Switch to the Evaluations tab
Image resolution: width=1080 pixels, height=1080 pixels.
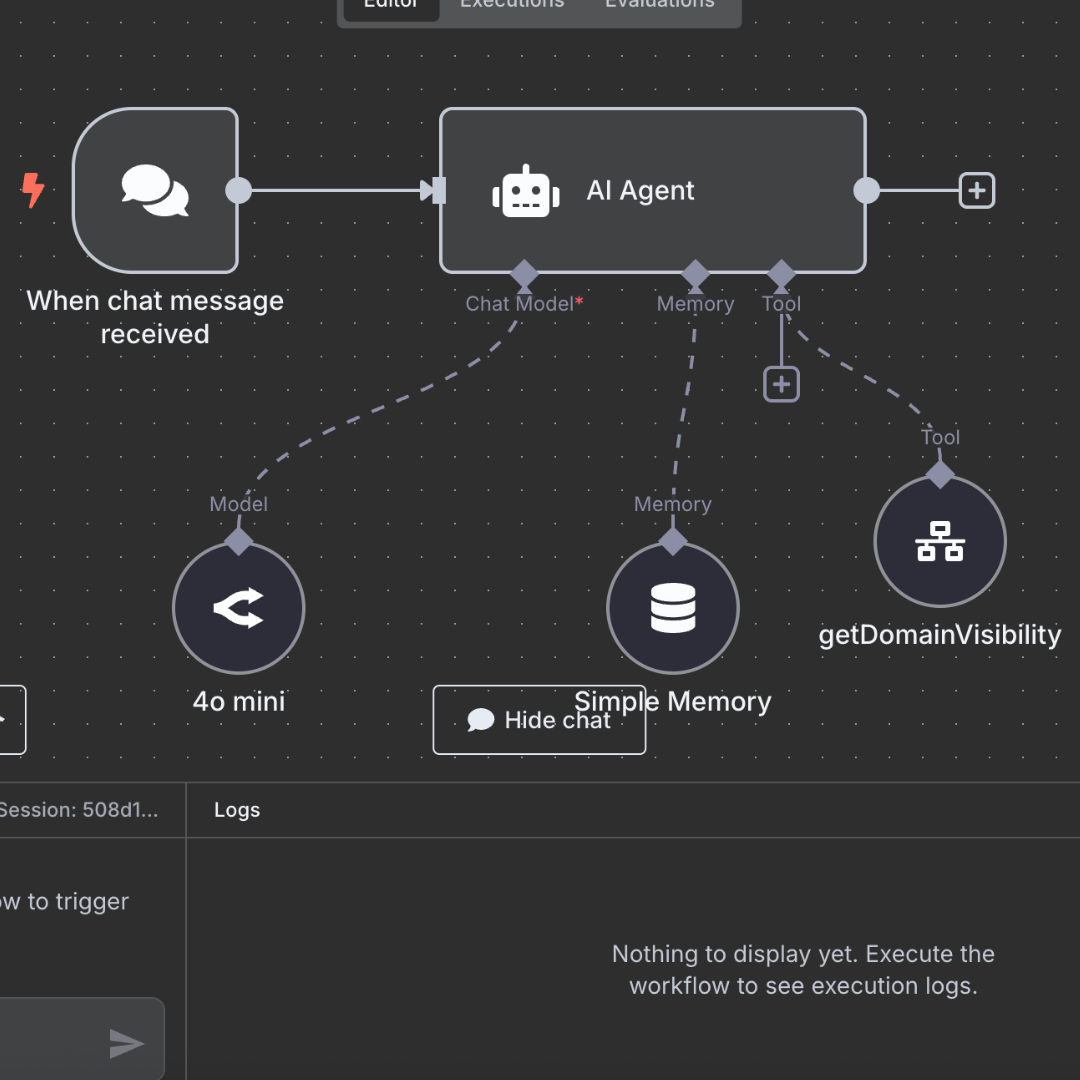(x=659, y=5)
